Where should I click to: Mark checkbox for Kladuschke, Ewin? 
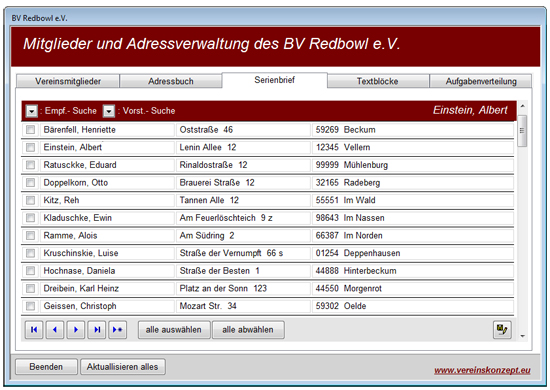[31, 218]
